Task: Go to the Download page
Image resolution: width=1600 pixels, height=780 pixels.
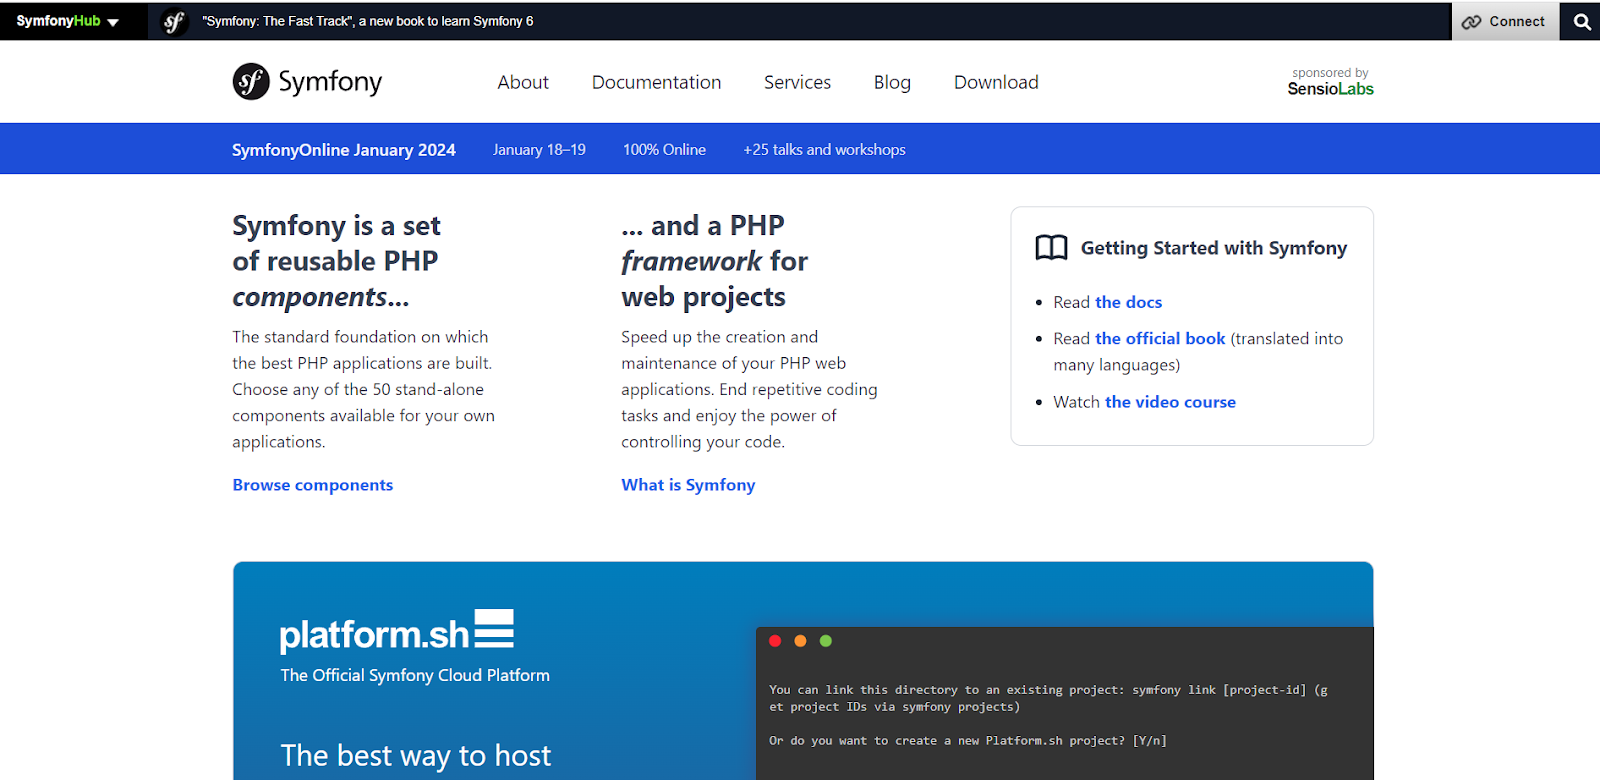Action: click(x=996, y=82)
